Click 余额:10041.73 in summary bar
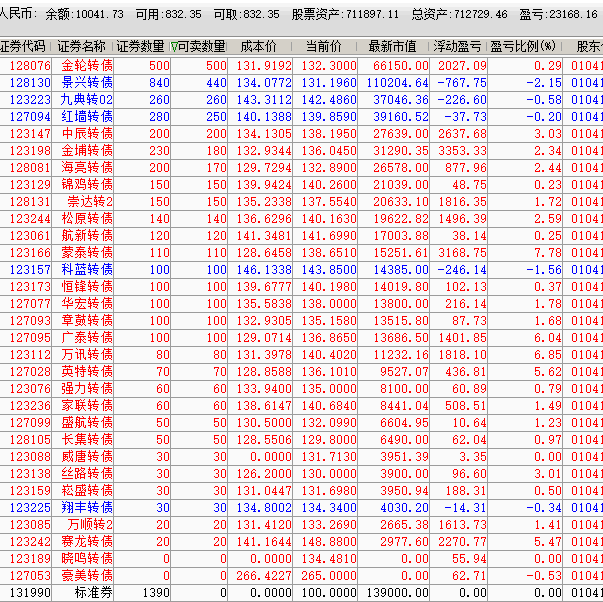 click(x=85, y=15)
